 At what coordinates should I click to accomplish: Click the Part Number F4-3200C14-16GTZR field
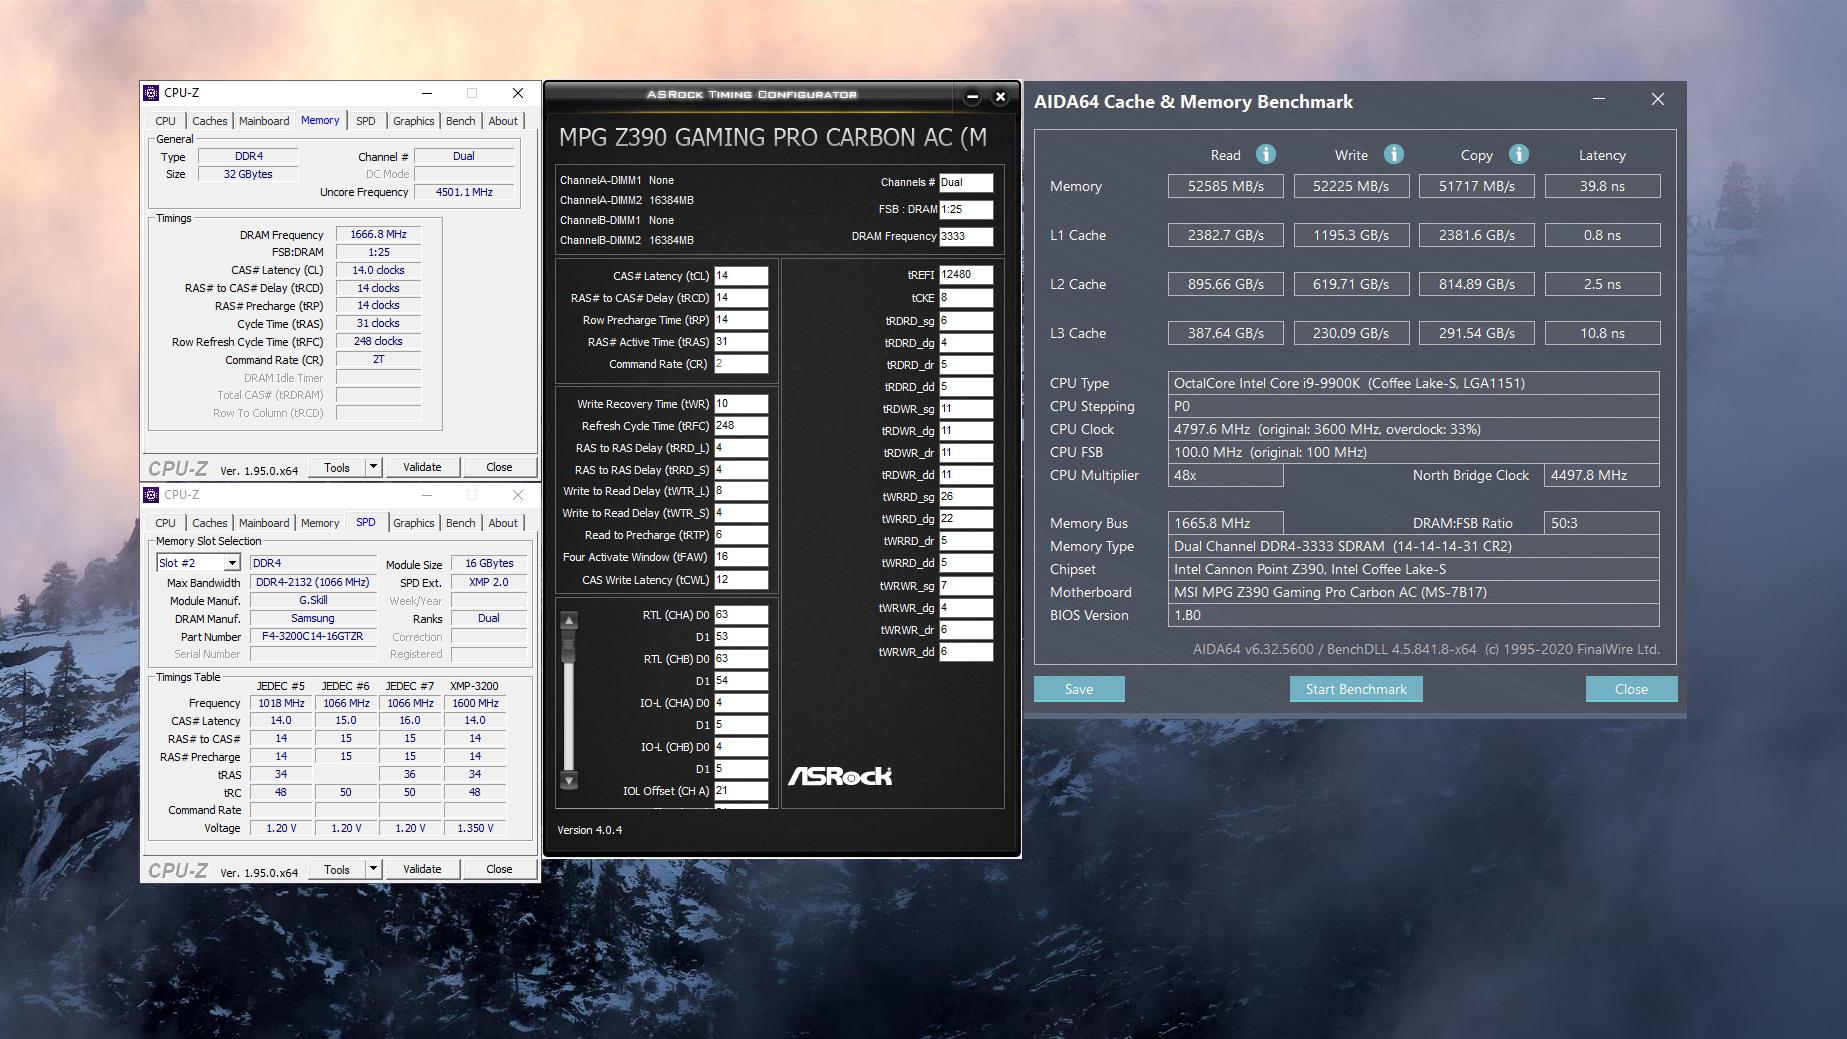pyautogui.click(x=313, y=637)
